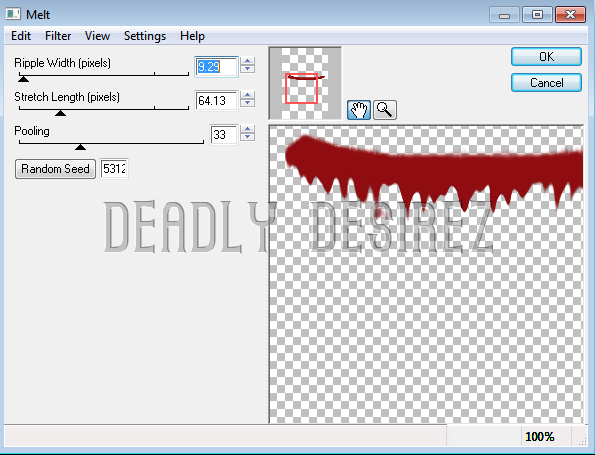Click the Random Seed button
Screen dimensions: 595x455
click(x=55, y=169)
